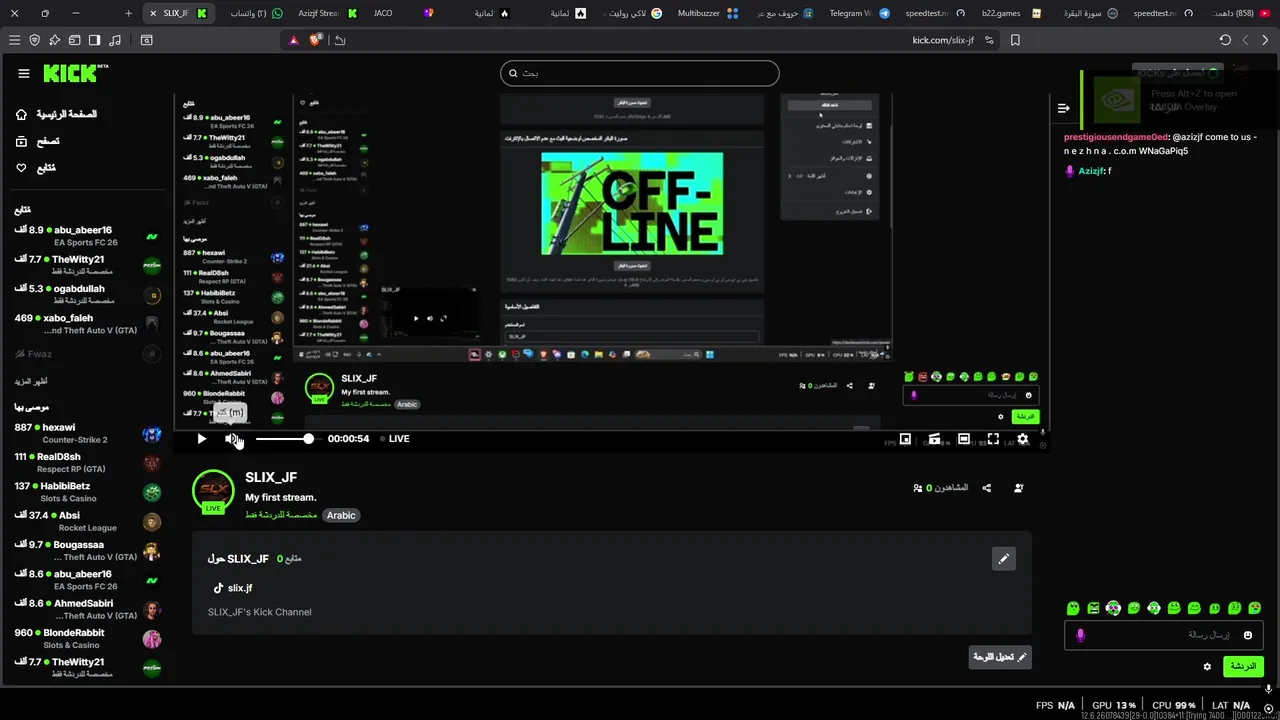Image resolution: width=1280 pixels, height=720 pixels.
Task: Open the Following (متابع) sidebar item
Action: [x=35, y=168]
